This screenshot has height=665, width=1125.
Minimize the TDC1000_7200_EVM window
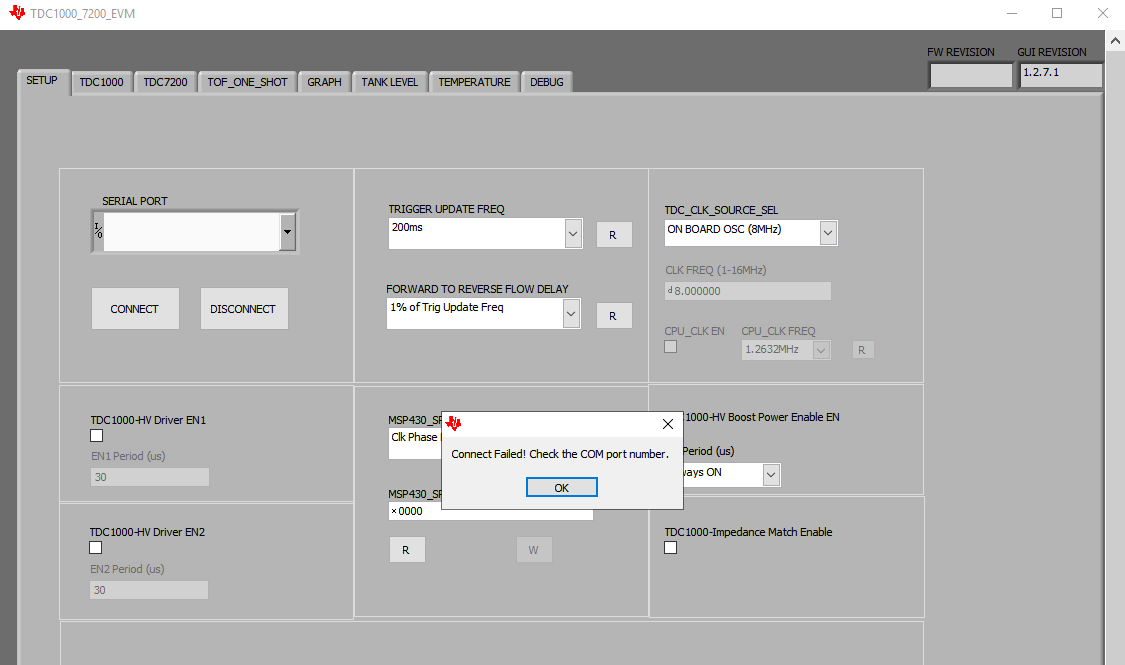tap(1012, 14)
